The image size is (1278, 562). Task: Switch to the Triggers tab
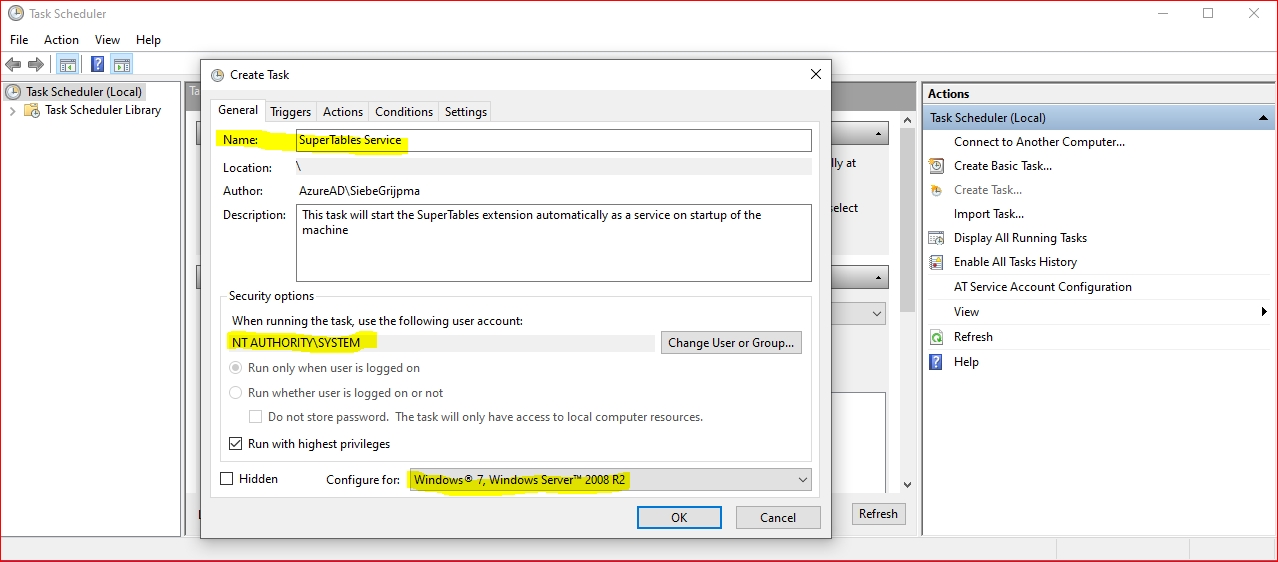tap(290, 112)
